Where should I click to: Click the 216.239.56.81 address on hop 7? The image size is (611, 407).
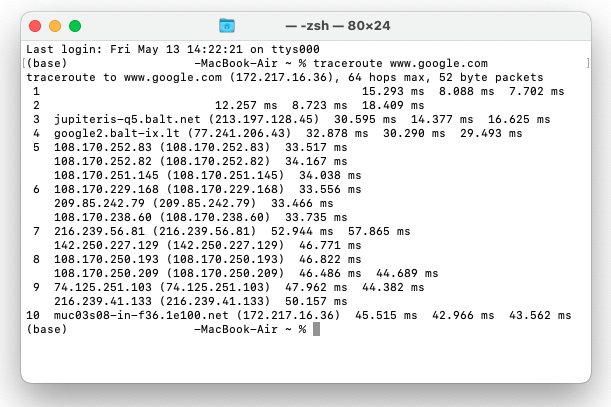coord(99,231)
